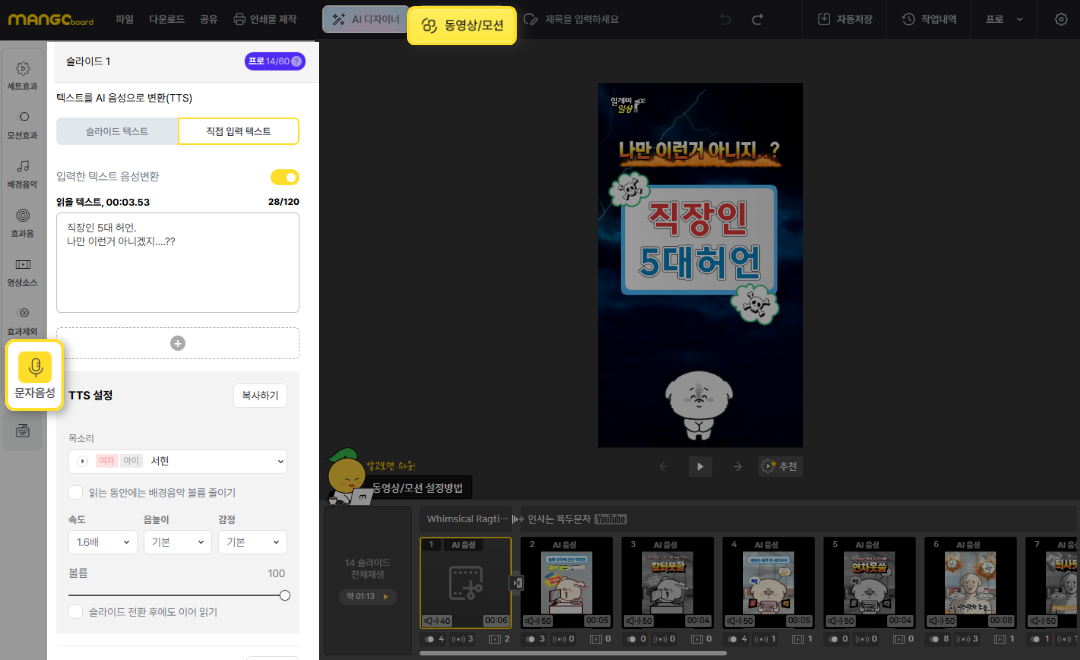Screen dimensions: 1080x660
Task: Toggle 입력한 텍스트 음성변환 switch
Action: 285,177
